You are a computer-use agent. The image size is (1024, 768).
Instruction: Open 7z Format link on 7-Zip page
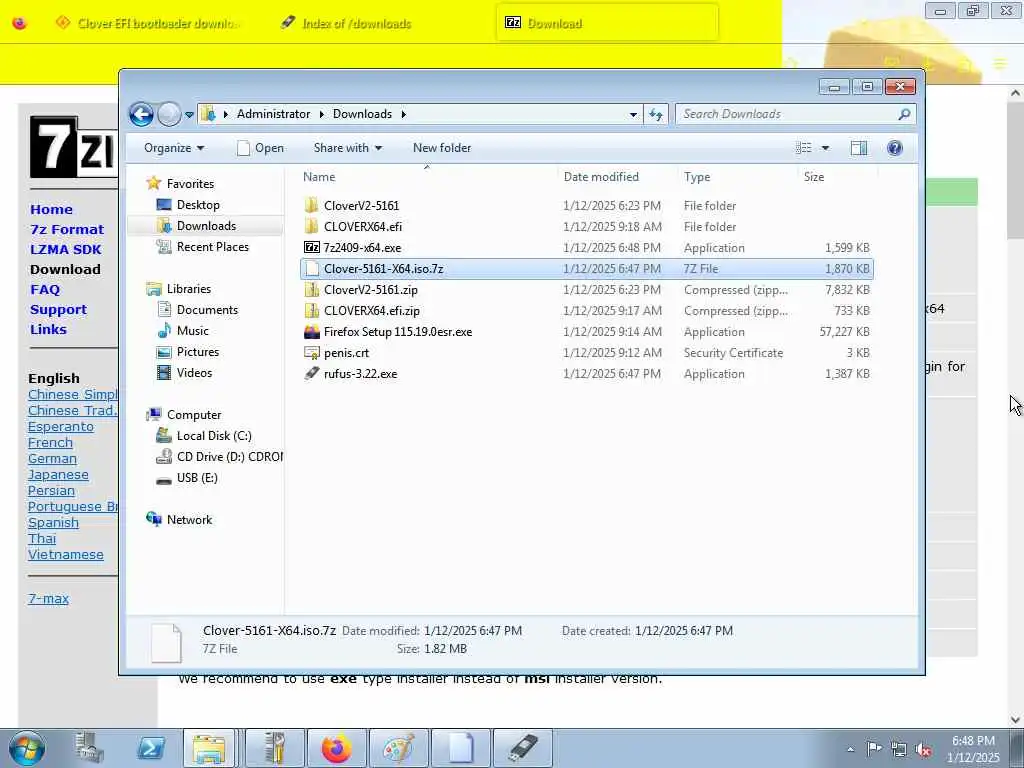coord(67,230)
